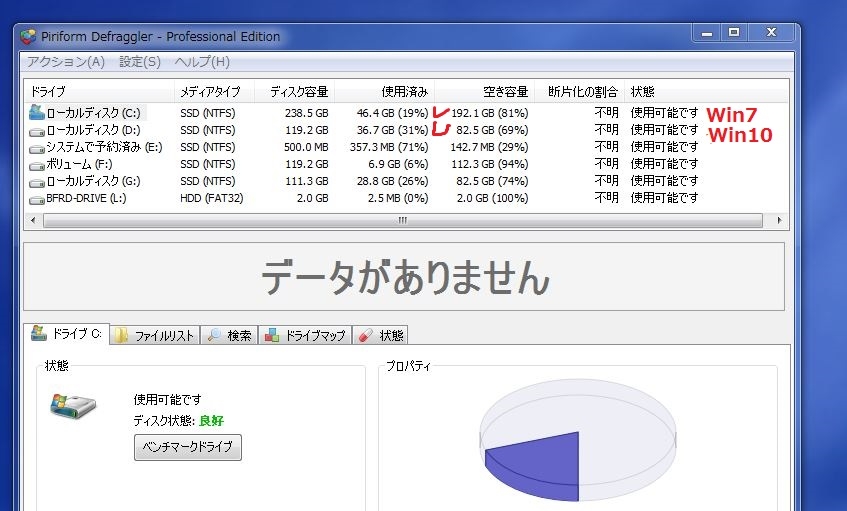Click the 500.0 MB capacity cell
The width and height of the screenshot is (847, 511).
pyautogui.click(x=306, y=147)
